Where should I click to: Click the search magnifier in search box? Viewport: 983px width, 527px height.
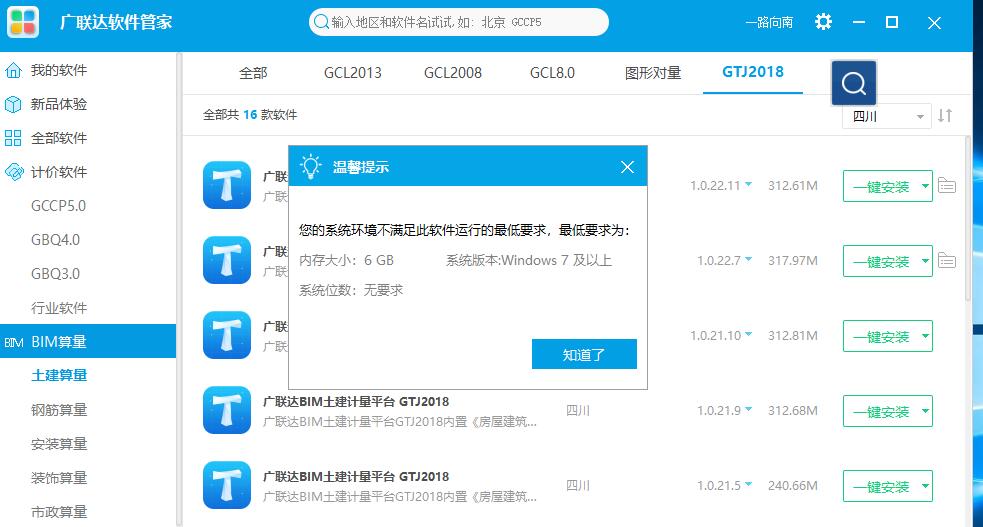[x=321, y=22]
